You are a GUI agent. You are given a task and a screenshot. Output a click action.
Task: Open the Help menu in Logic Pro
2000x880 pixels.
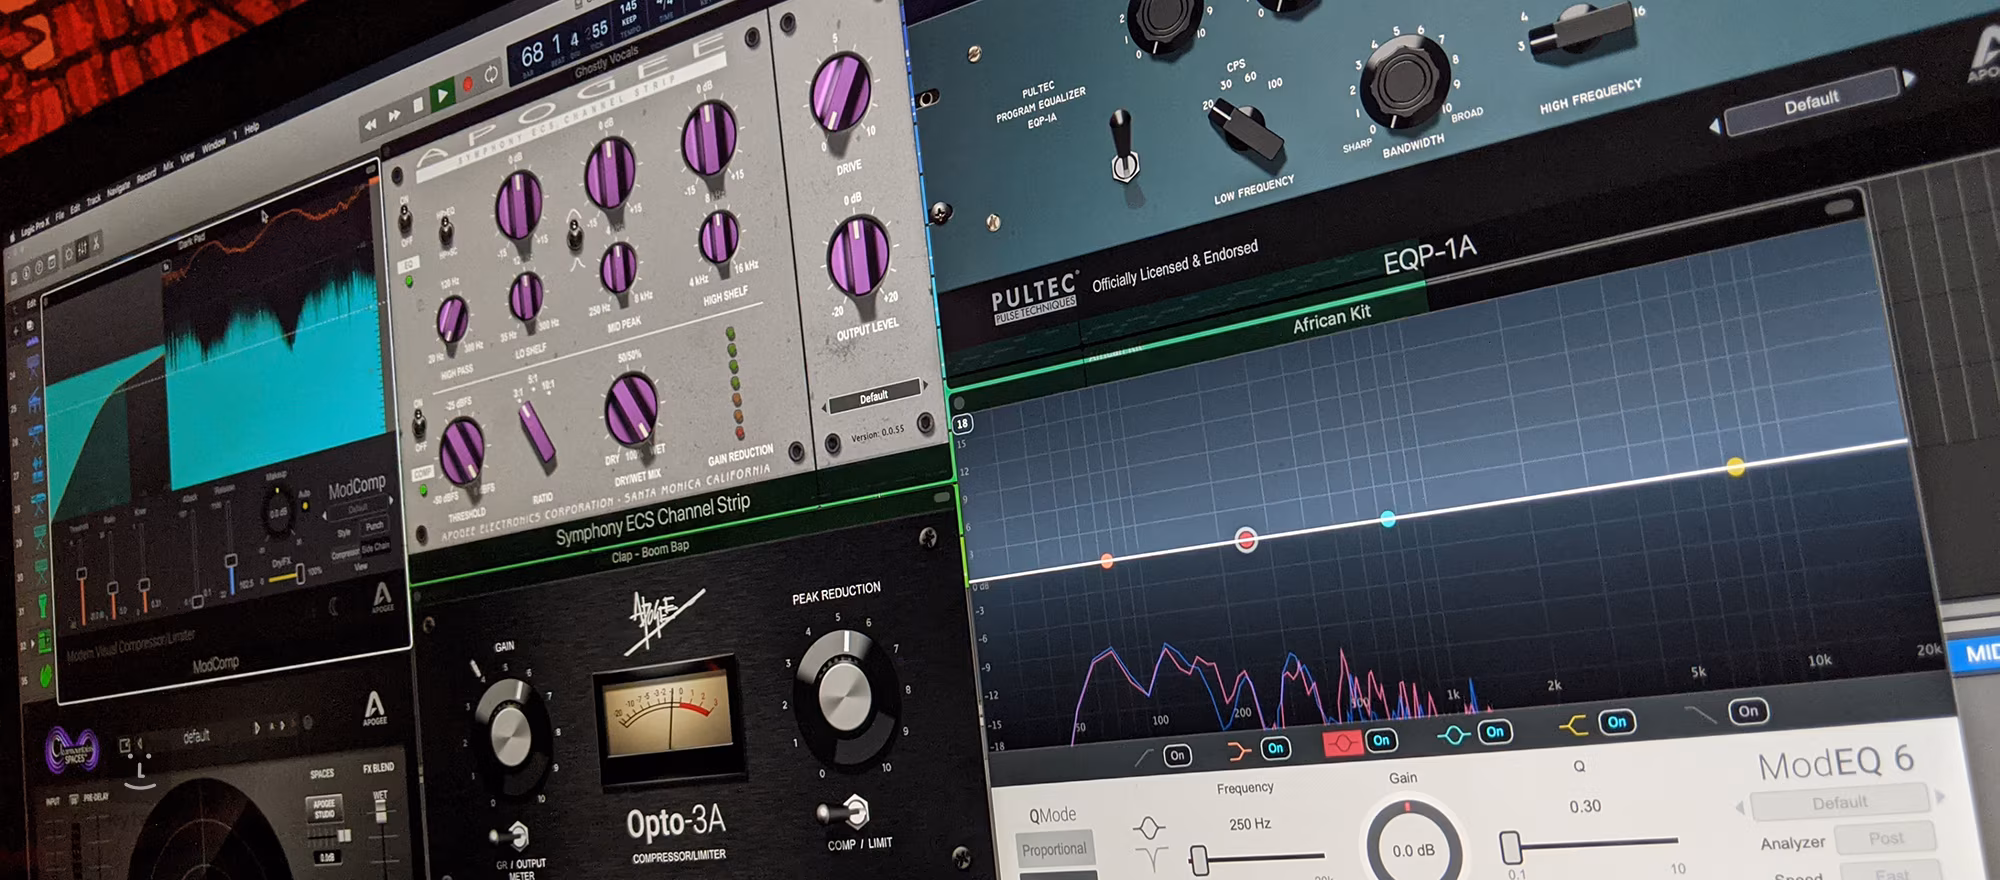[x=251, y=128]
